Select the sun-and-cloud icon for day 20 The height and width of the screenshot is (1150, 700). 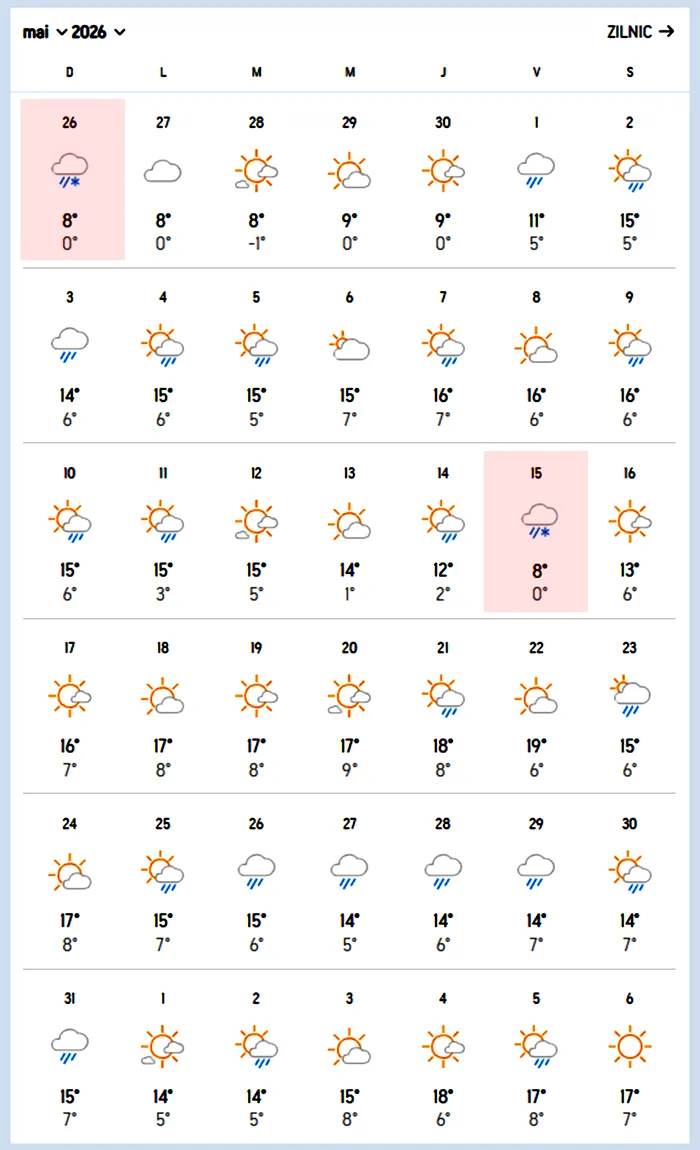coord(349,697)
